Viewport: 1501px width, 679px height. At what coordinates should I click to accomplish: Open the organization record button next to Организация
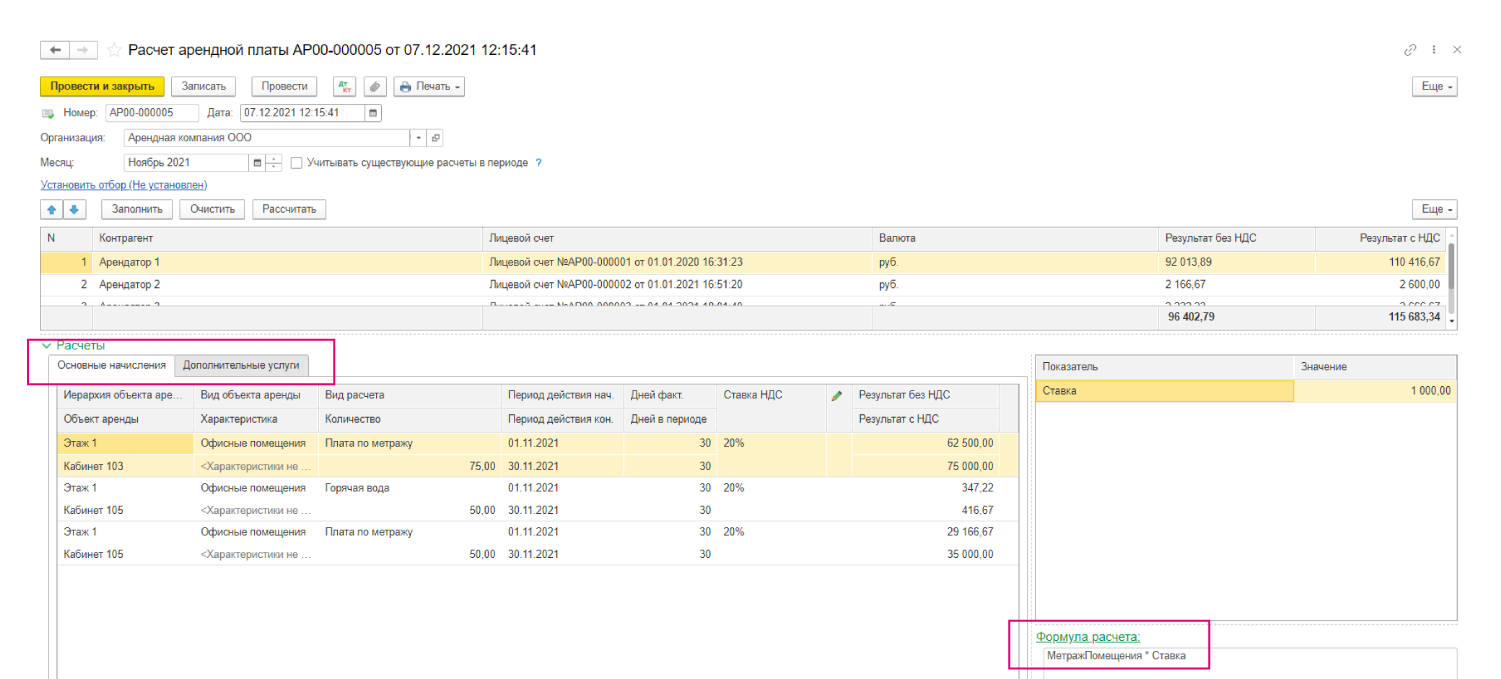tap(435, 138)
